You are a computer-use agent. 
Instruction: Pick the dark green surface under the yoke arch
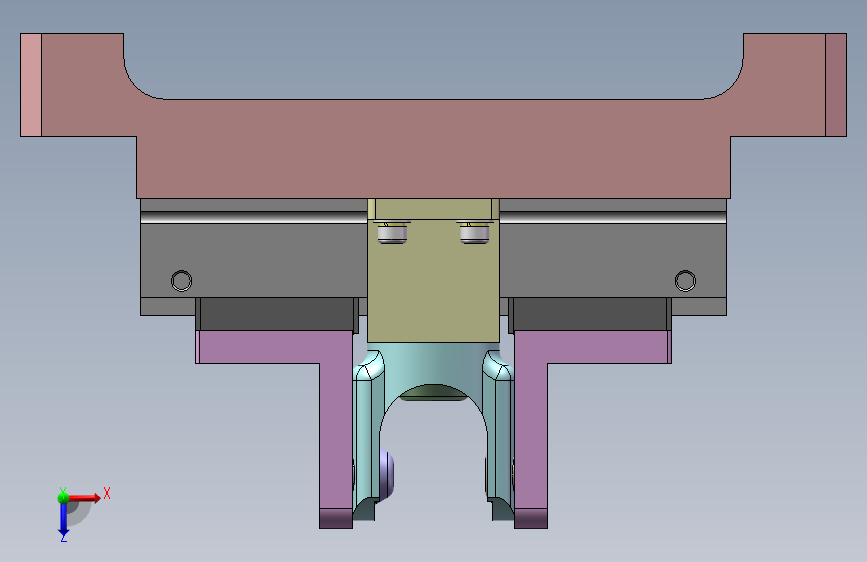[434, 393]
